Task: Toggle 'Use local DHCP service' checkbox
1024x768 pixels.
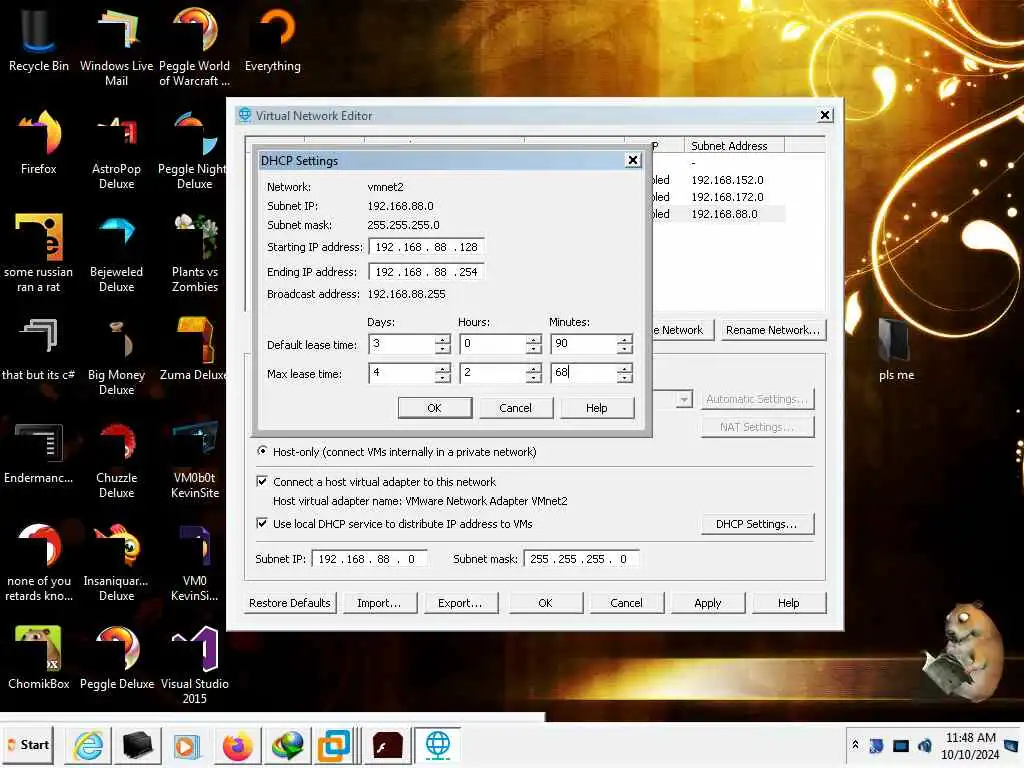Action: [x=262, y=523]
